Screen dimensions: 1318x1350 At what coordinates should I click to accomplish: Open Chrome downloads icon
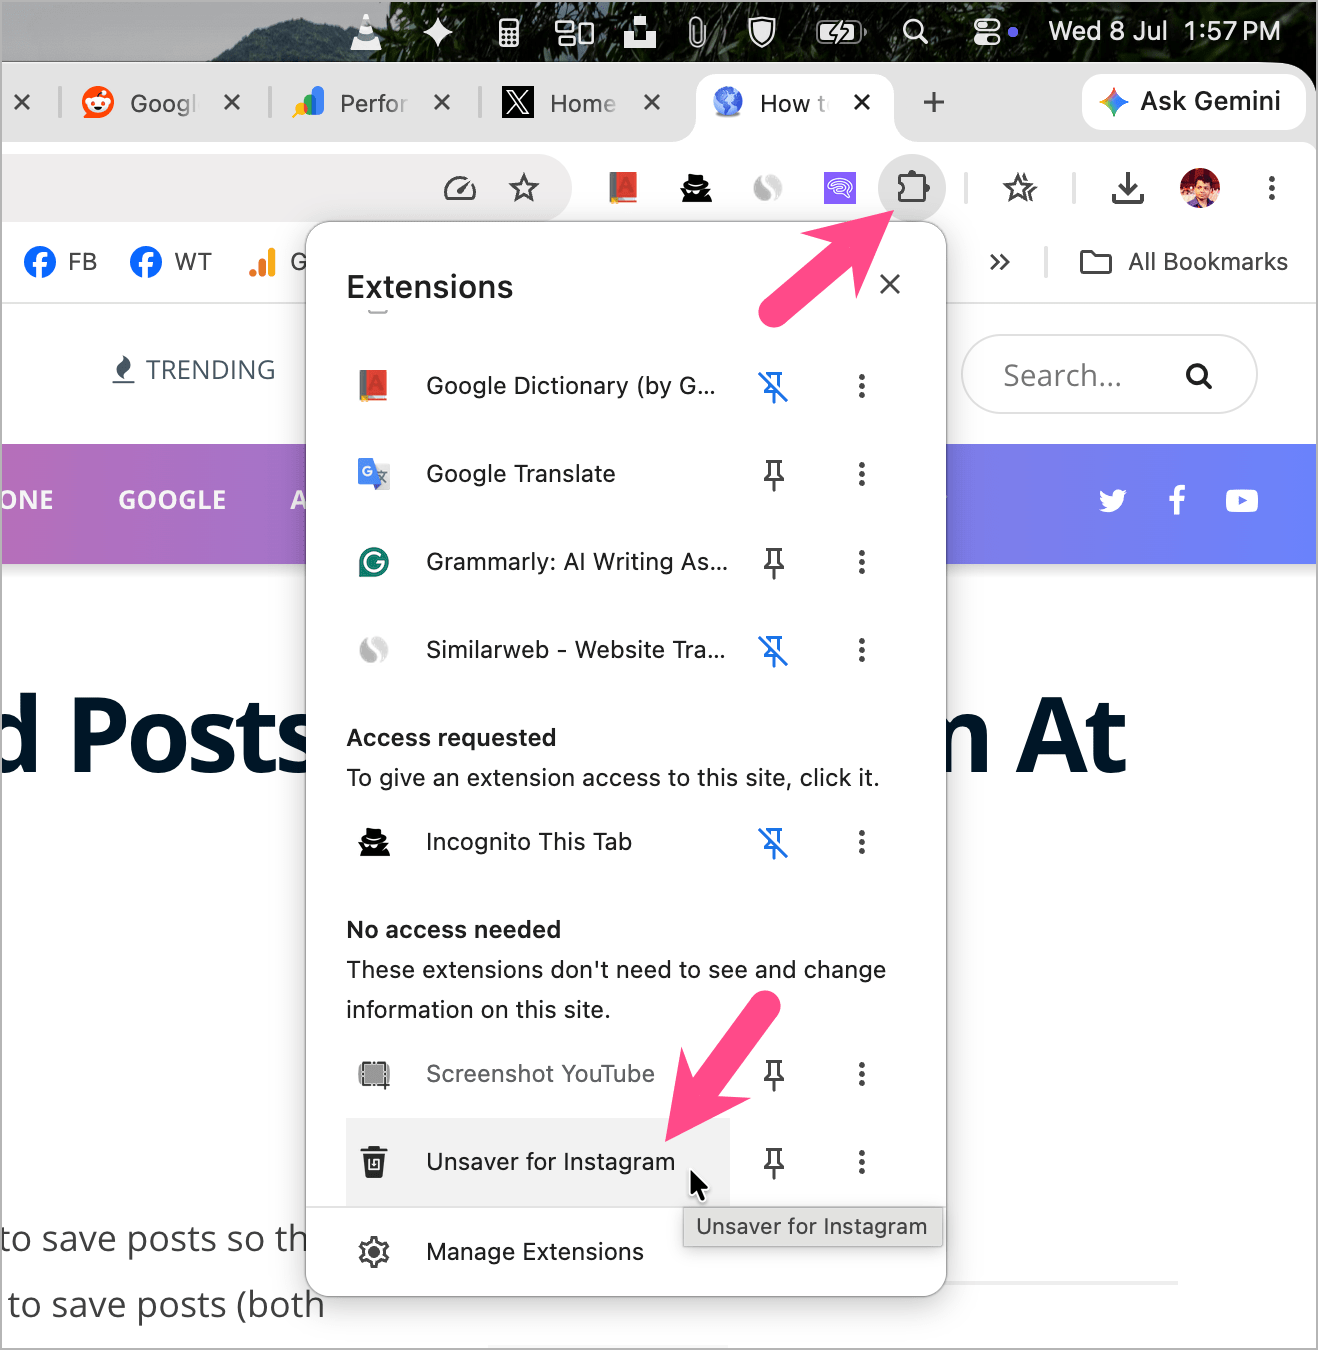pos(1128,187)
